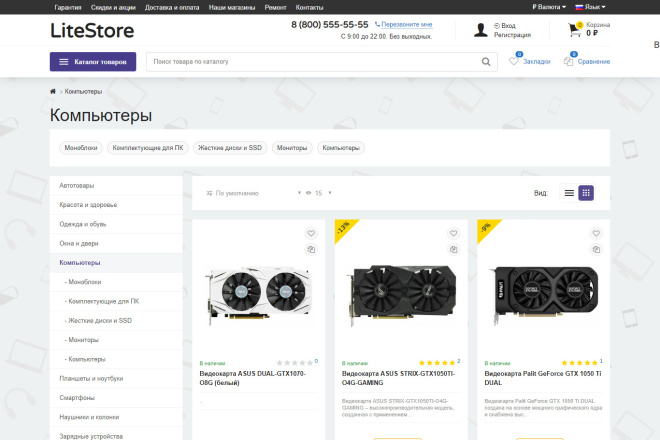Open the shopping cart icon
Screen dimensions: 660x440
(575, 29)
